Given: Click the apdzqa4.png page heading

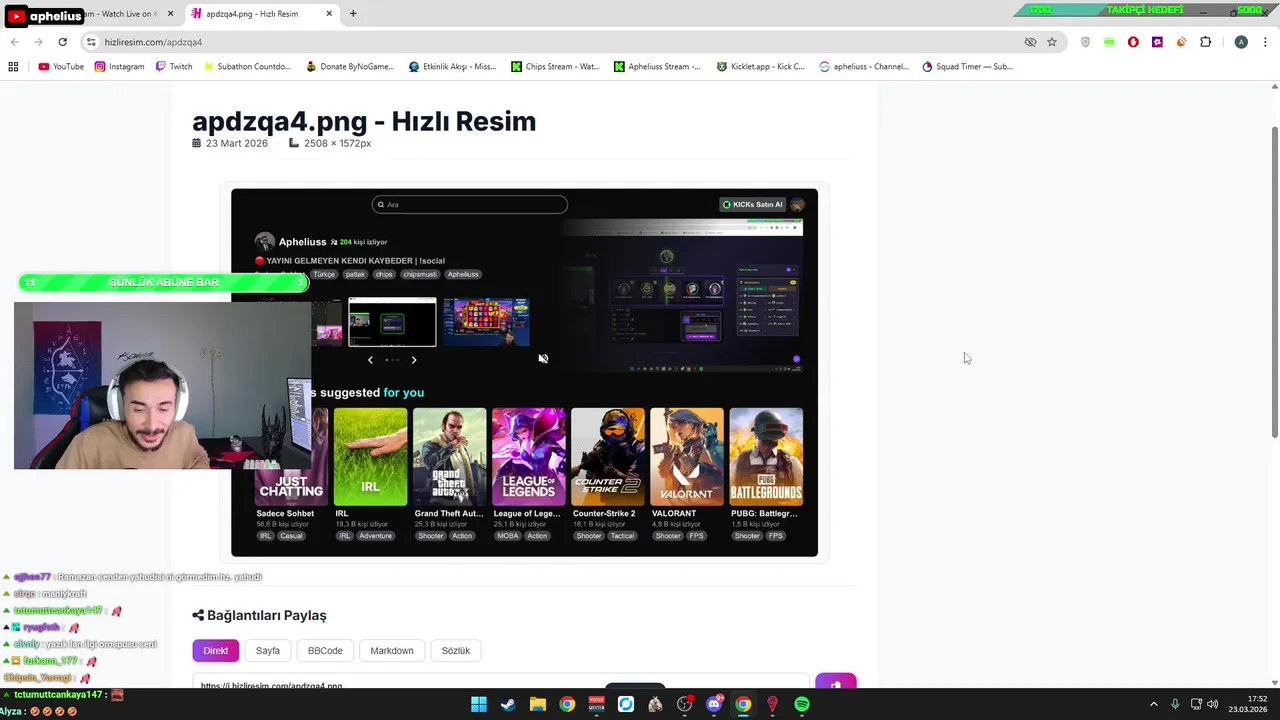Looking at the screenshot, I should click(x=364, y=121).
